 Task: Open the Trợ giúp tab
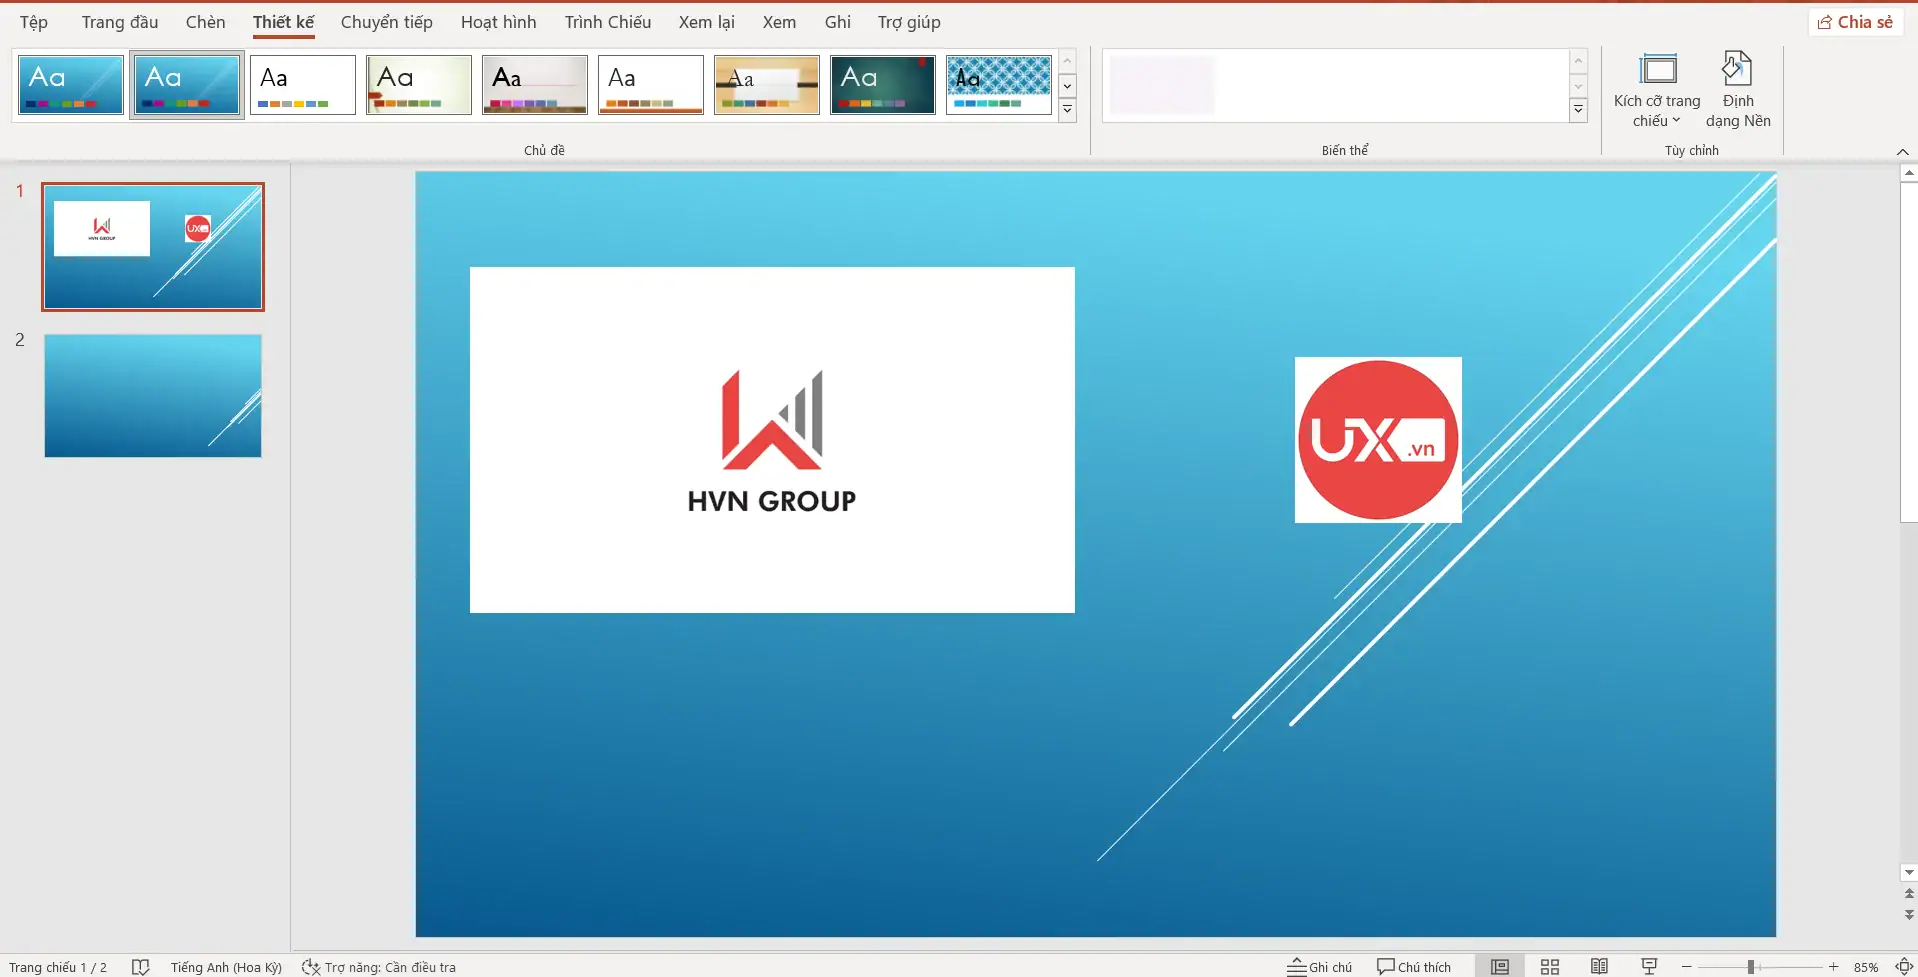coord(909,22)
